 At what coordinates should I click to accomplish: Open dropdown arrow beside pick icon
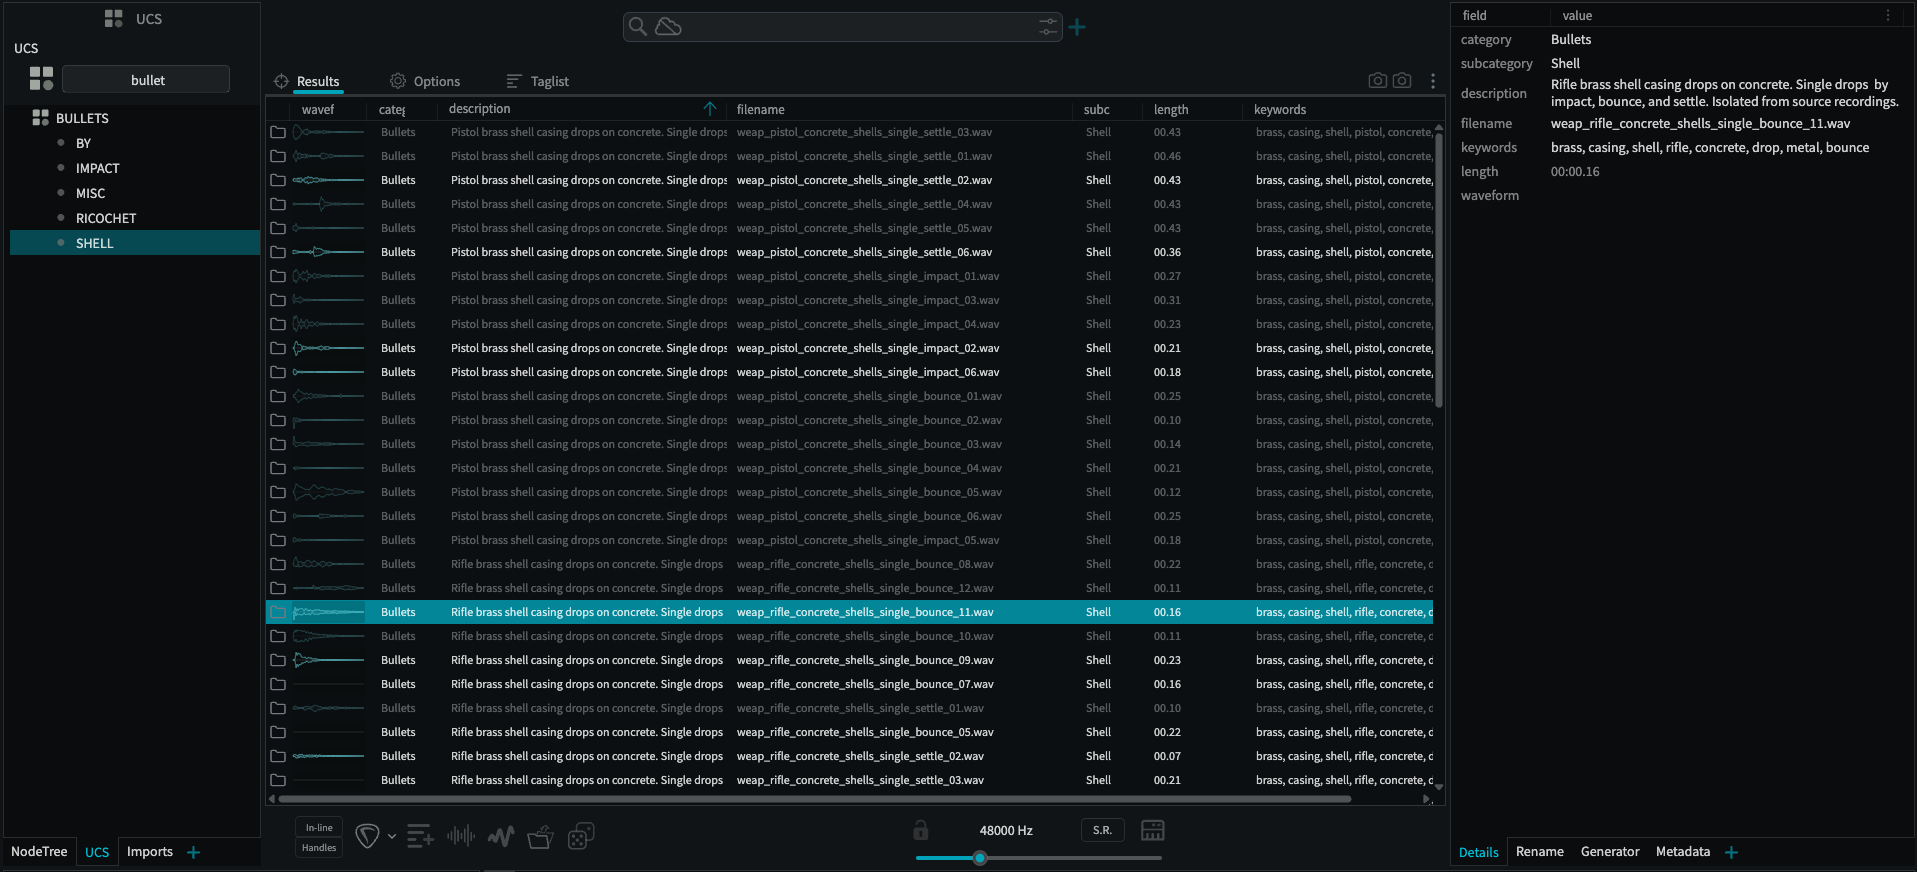point(392,836)
